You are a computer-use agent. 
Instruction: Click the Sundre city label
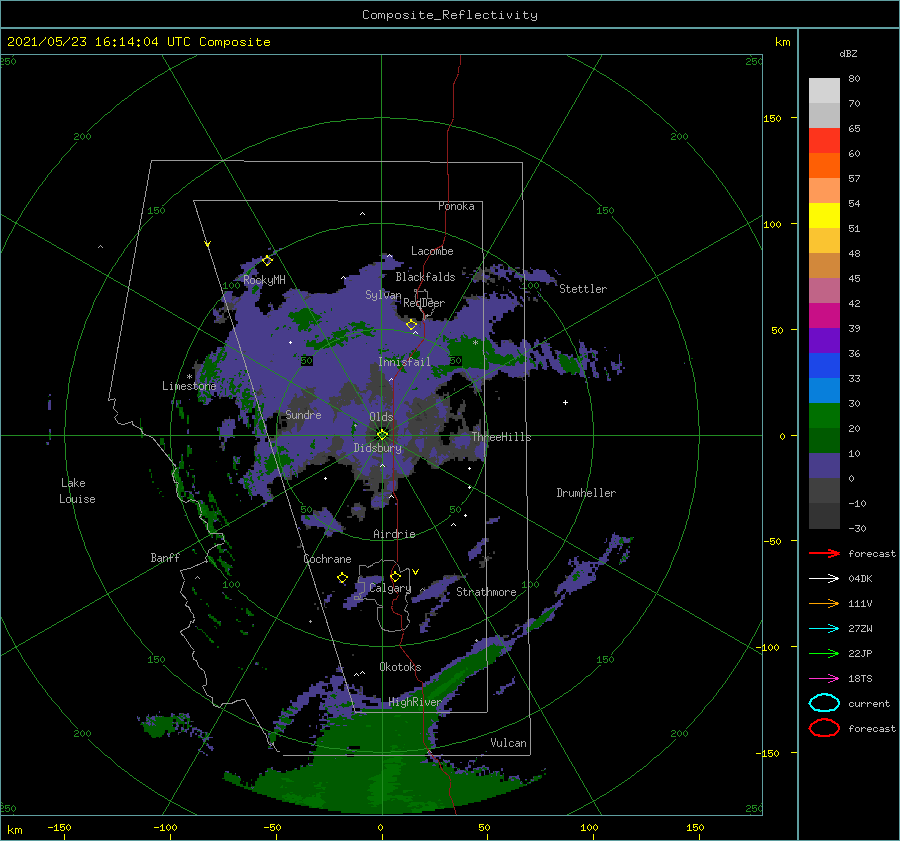click(303, 414)
